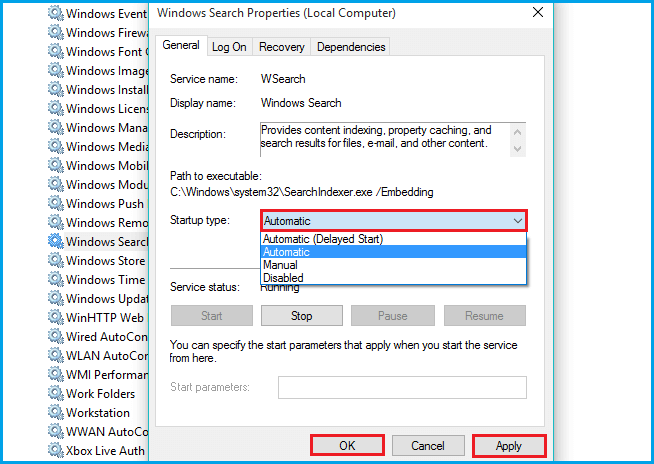This screenshot has height=464, width=654.
Task: Click gear icon beside Windows Update service
Action: [x=55, y=298]
